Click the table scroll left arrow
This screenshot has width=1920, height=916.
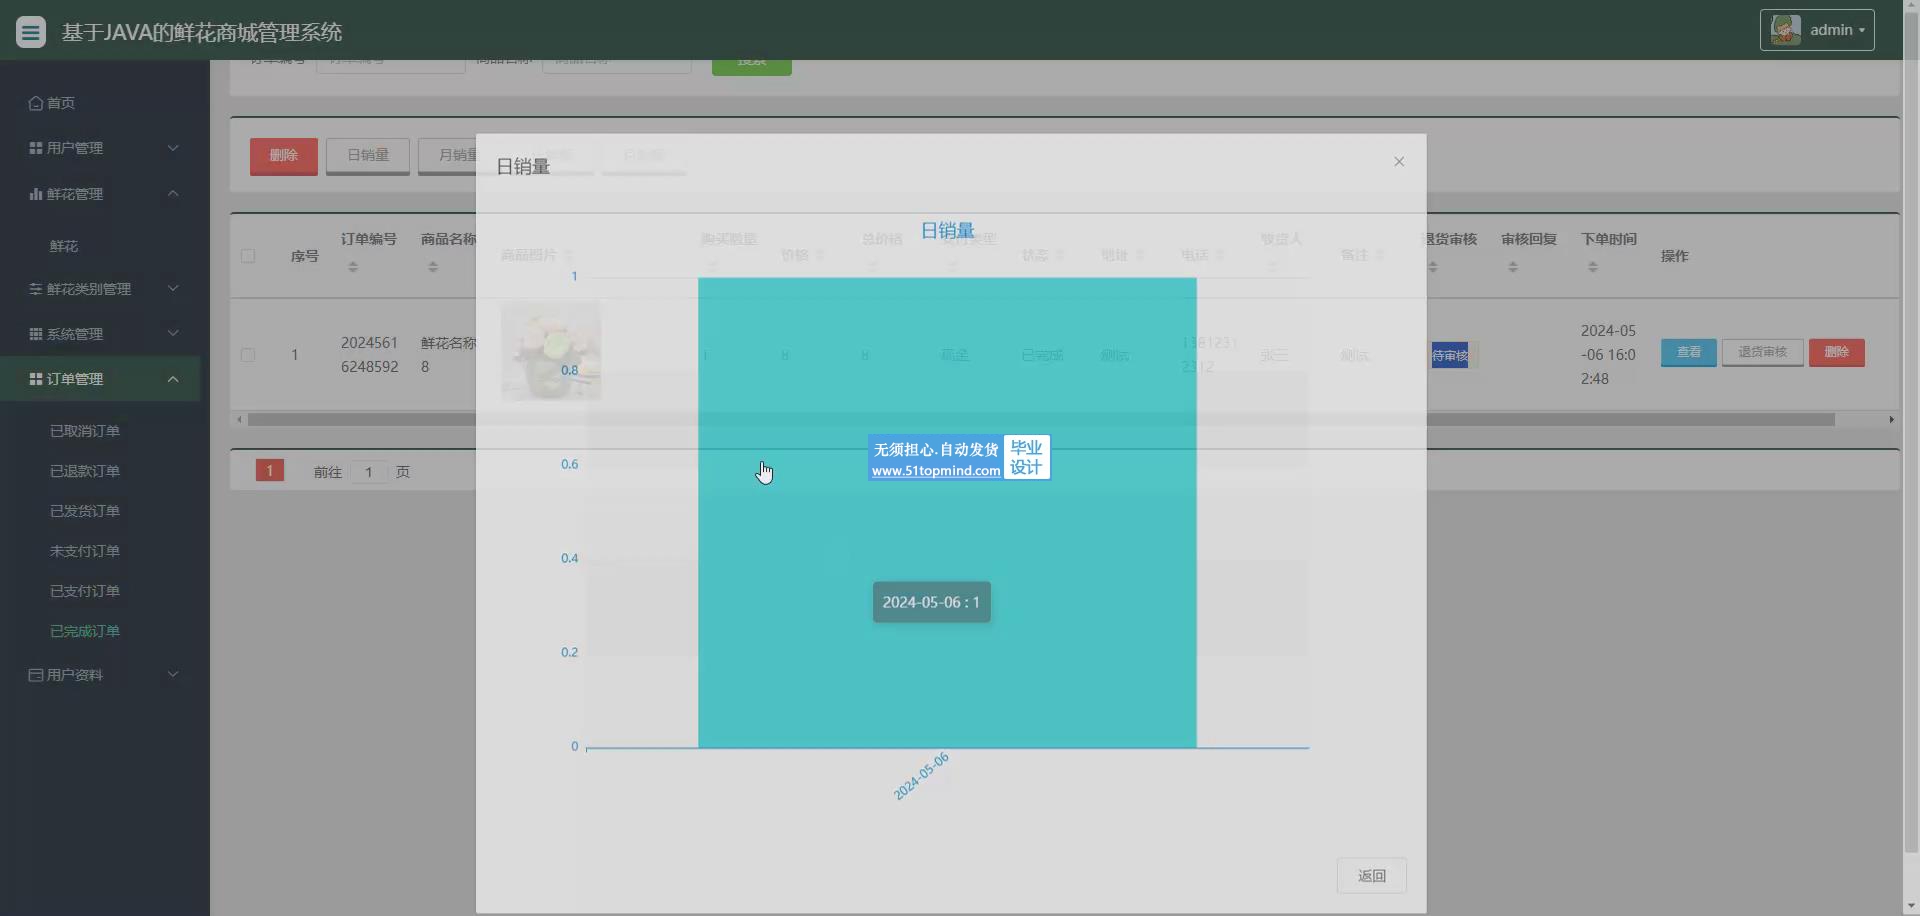point(239,420)
